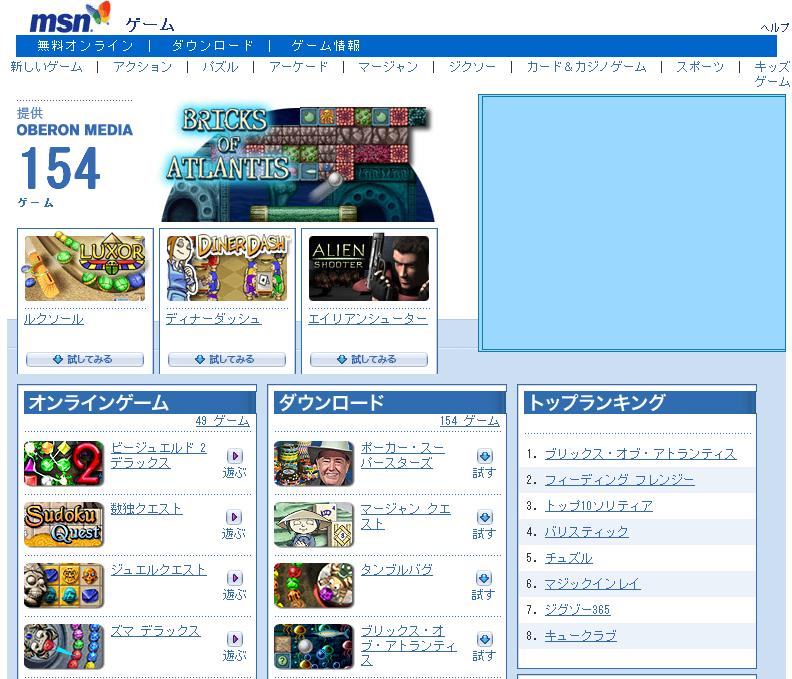This screenshot has height=679, width=792.
Task: Open ranking 1 ブリックス・オブ・アトランティス
Action: point(640,454)
